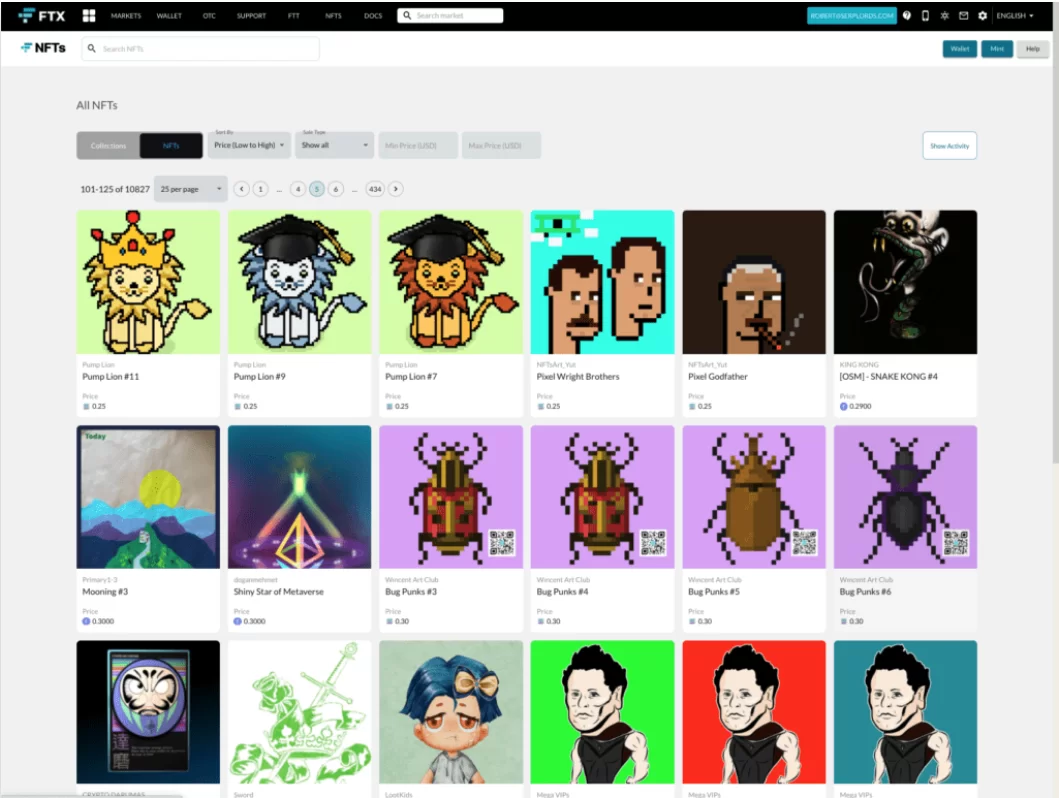Open the WALLET menu
Viewport: 1059px width, 798px height.
coord(169,16)
